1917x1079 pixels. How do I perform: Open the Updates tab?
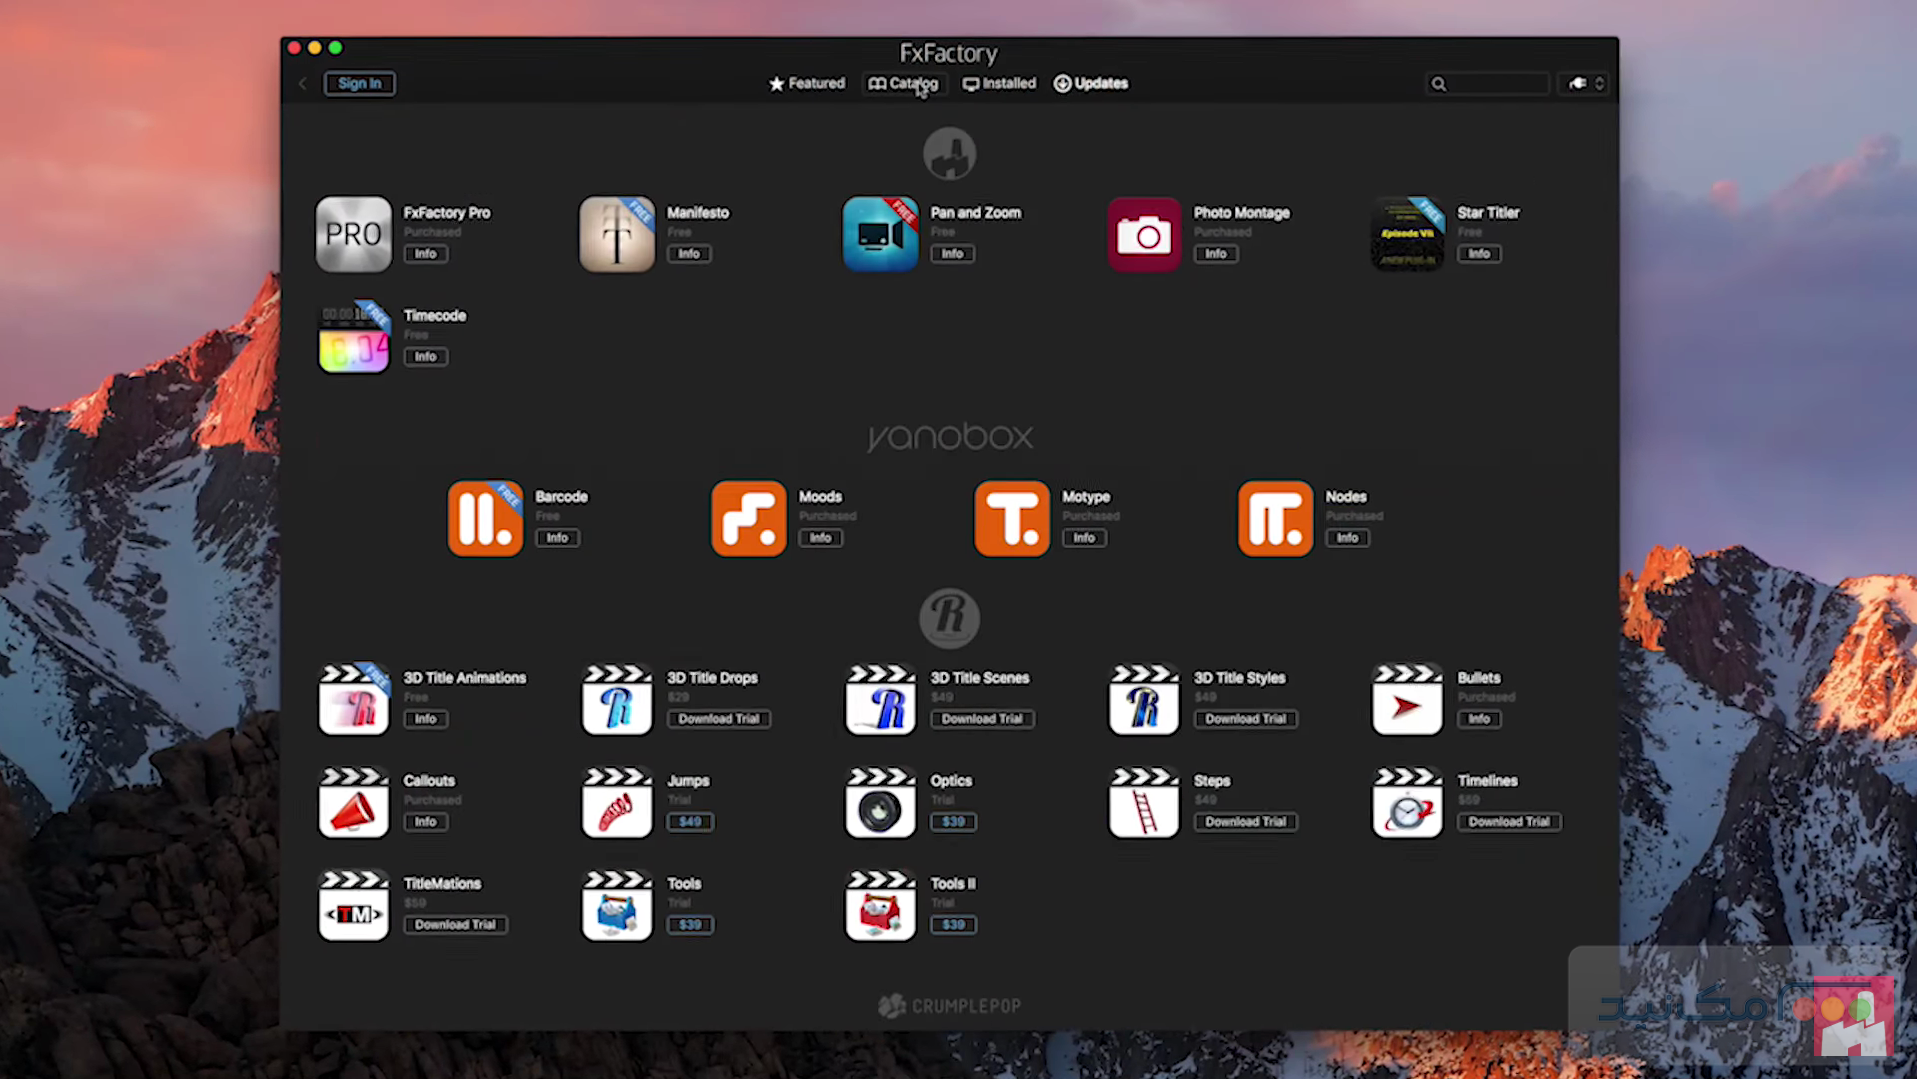1091,84
